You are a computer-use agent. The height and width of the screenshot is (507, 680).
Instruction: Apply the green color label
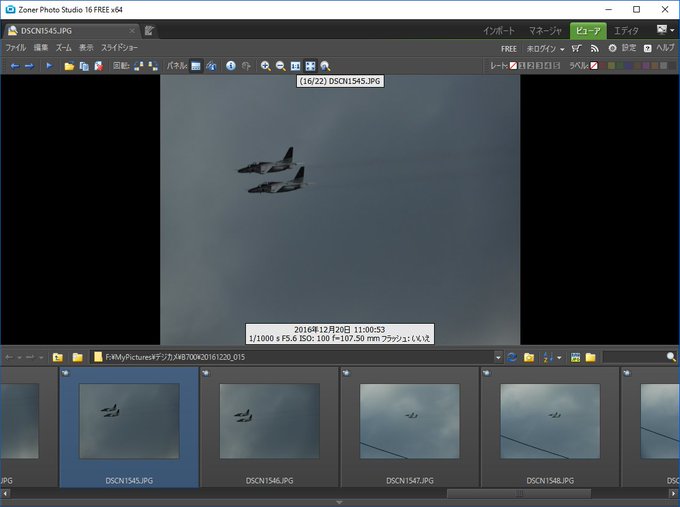click(x=620, y=66)
